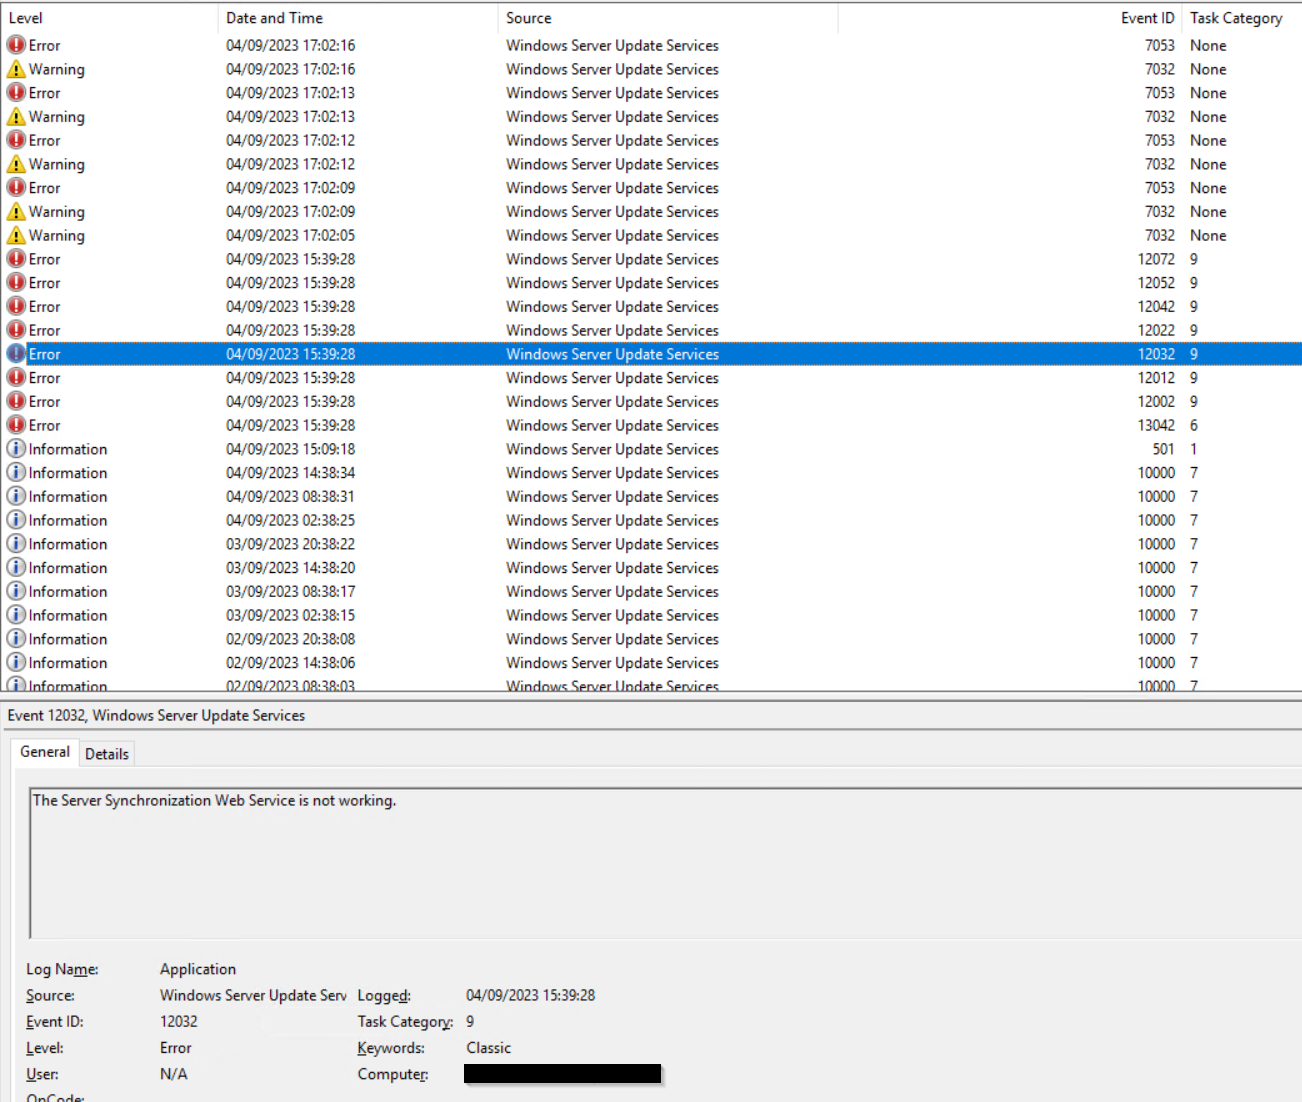Click the Error icon for event 12042
1302x1102 pixels.
point(16,307)
